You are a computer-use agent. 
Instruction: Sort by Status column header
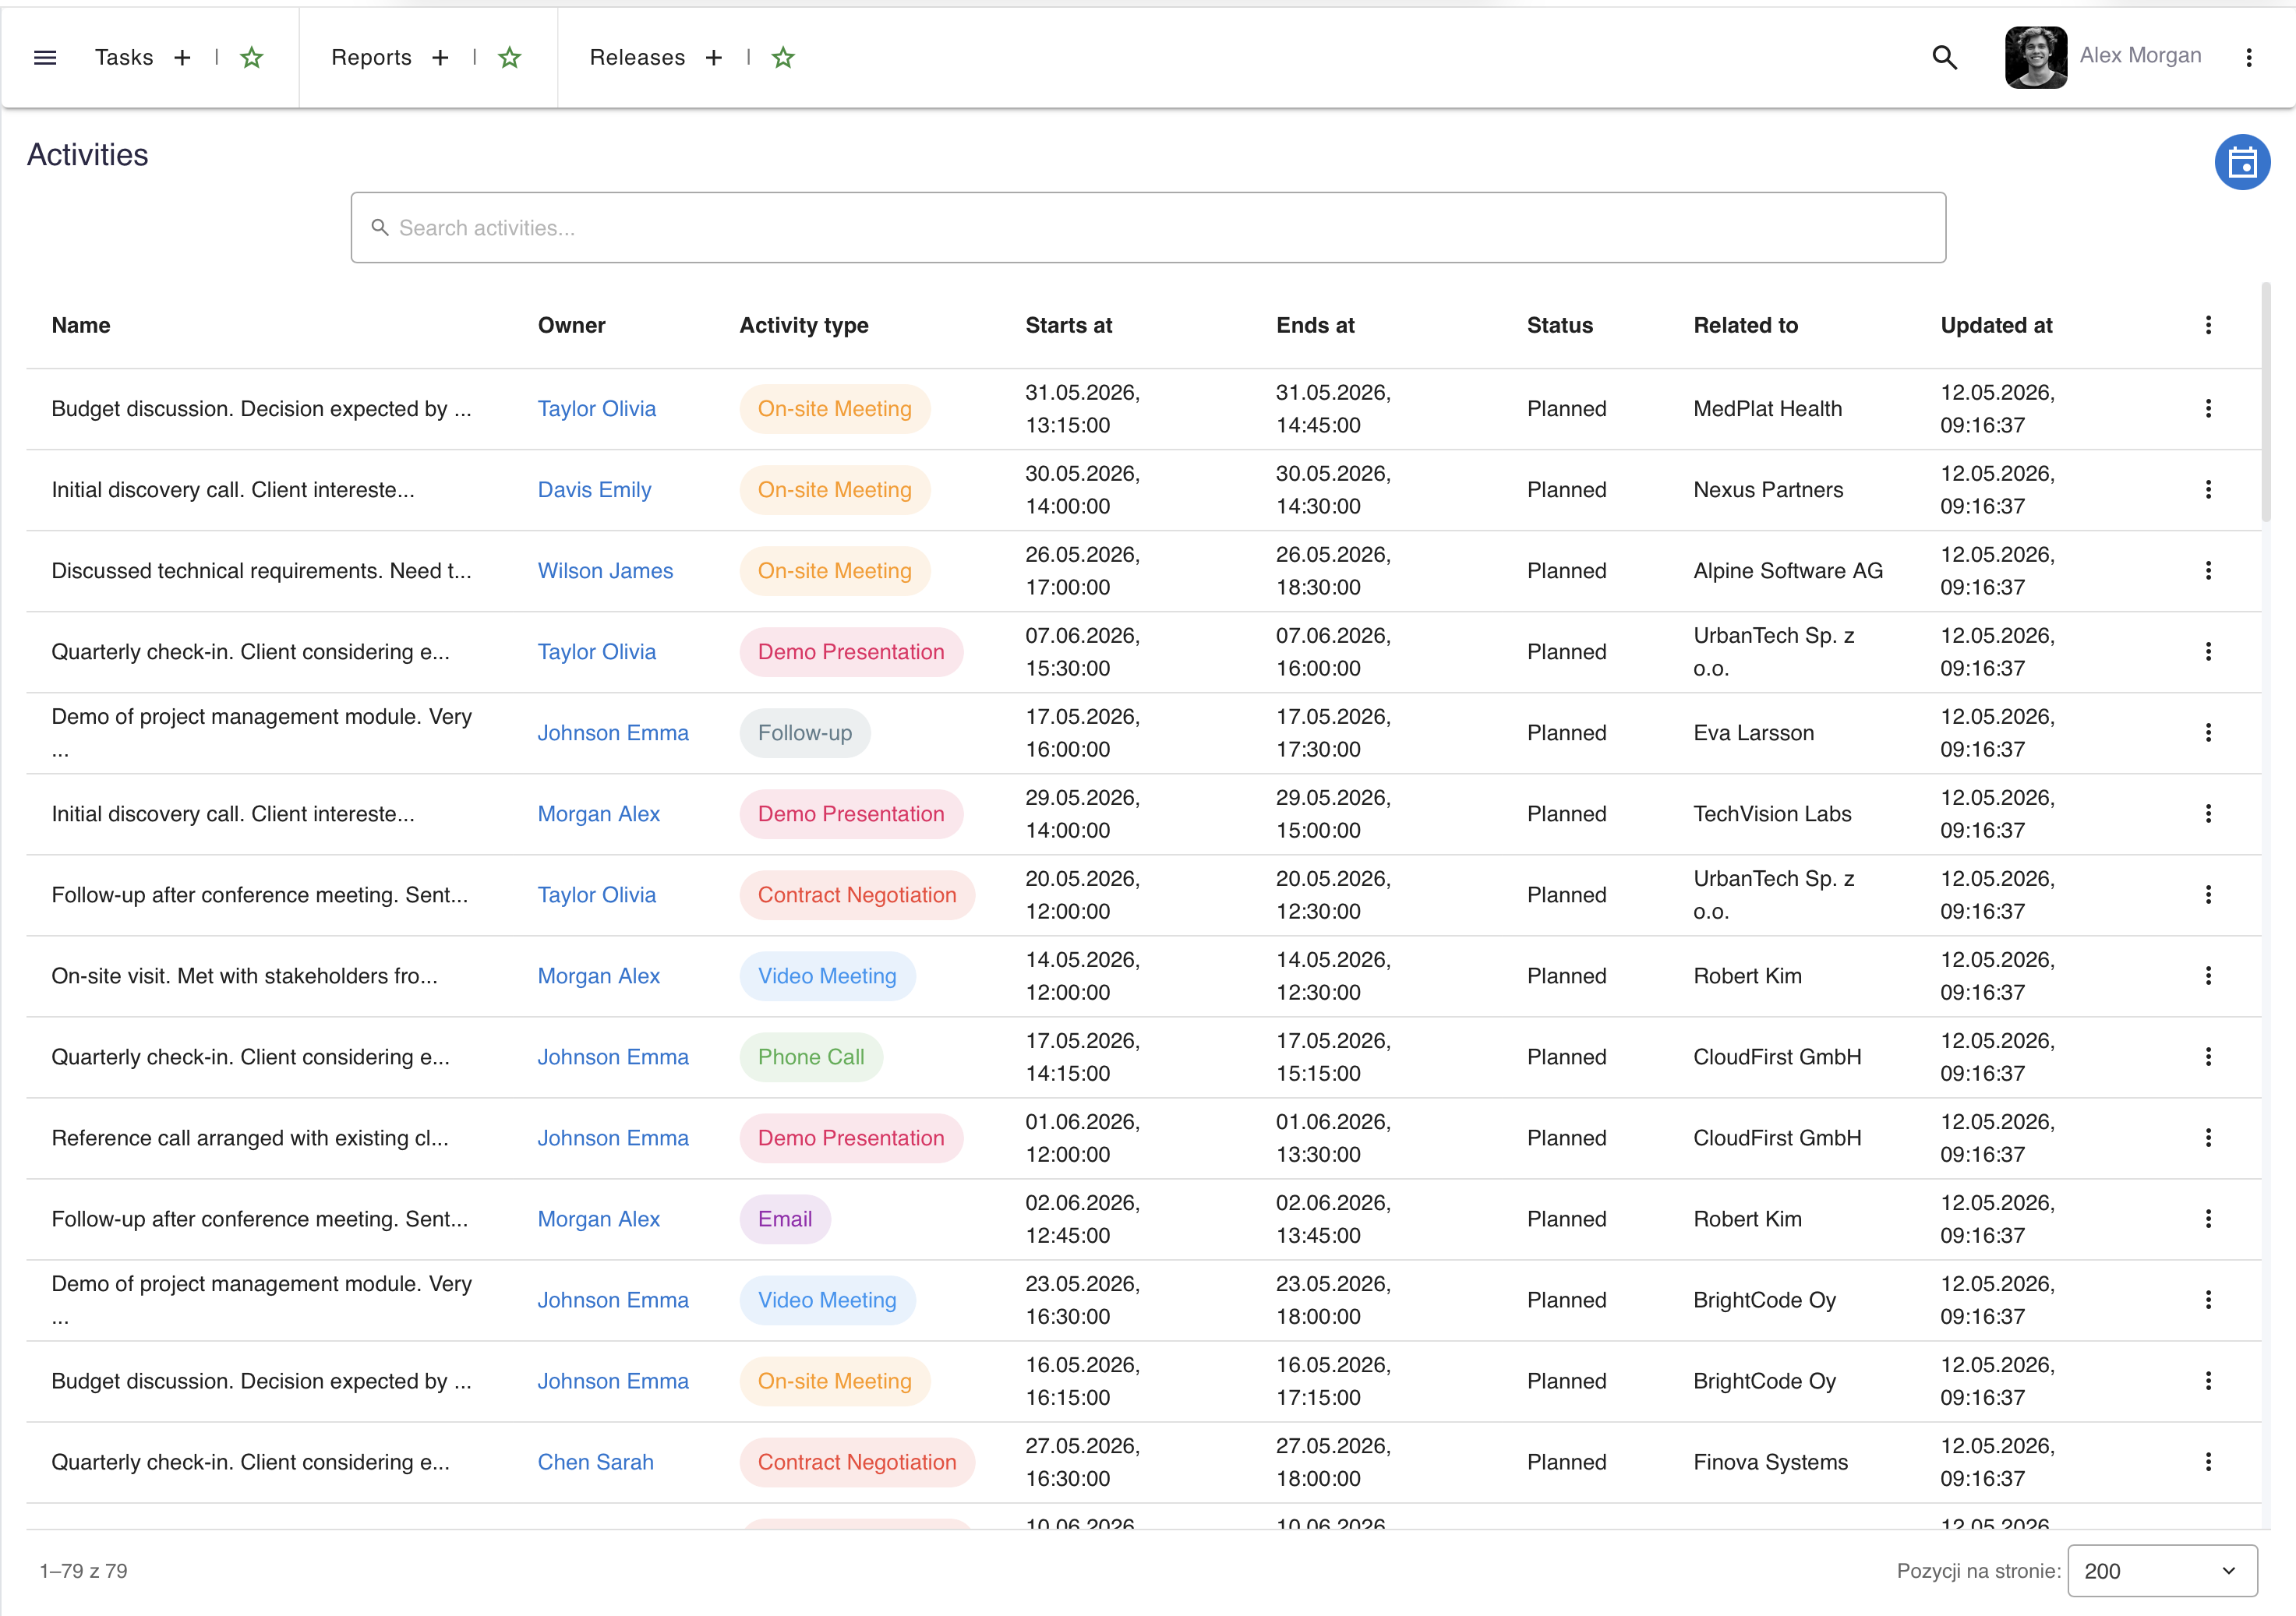1559,325
